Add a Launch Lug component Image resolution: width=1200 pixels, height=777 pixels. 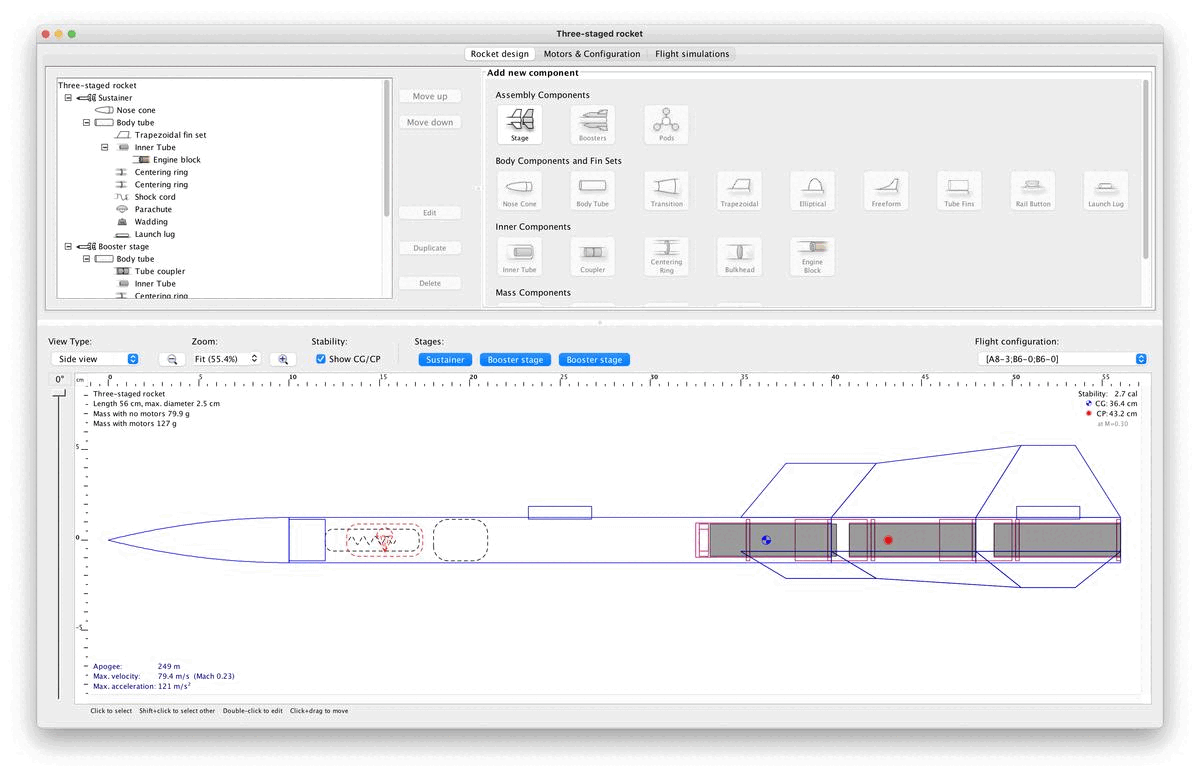1105,190
